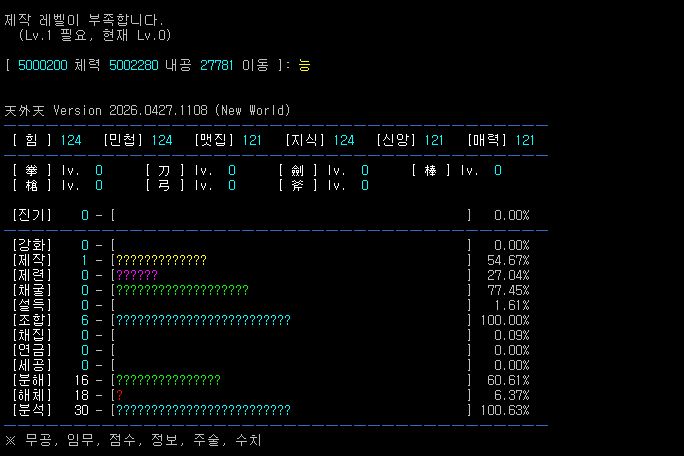Click the 斧 axe weapon skill label

[297, 185]
